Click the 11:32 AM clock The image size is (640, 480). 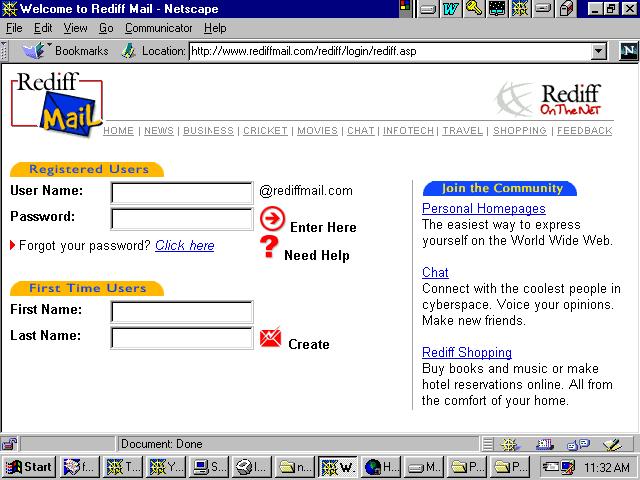(x=607, y=467)
